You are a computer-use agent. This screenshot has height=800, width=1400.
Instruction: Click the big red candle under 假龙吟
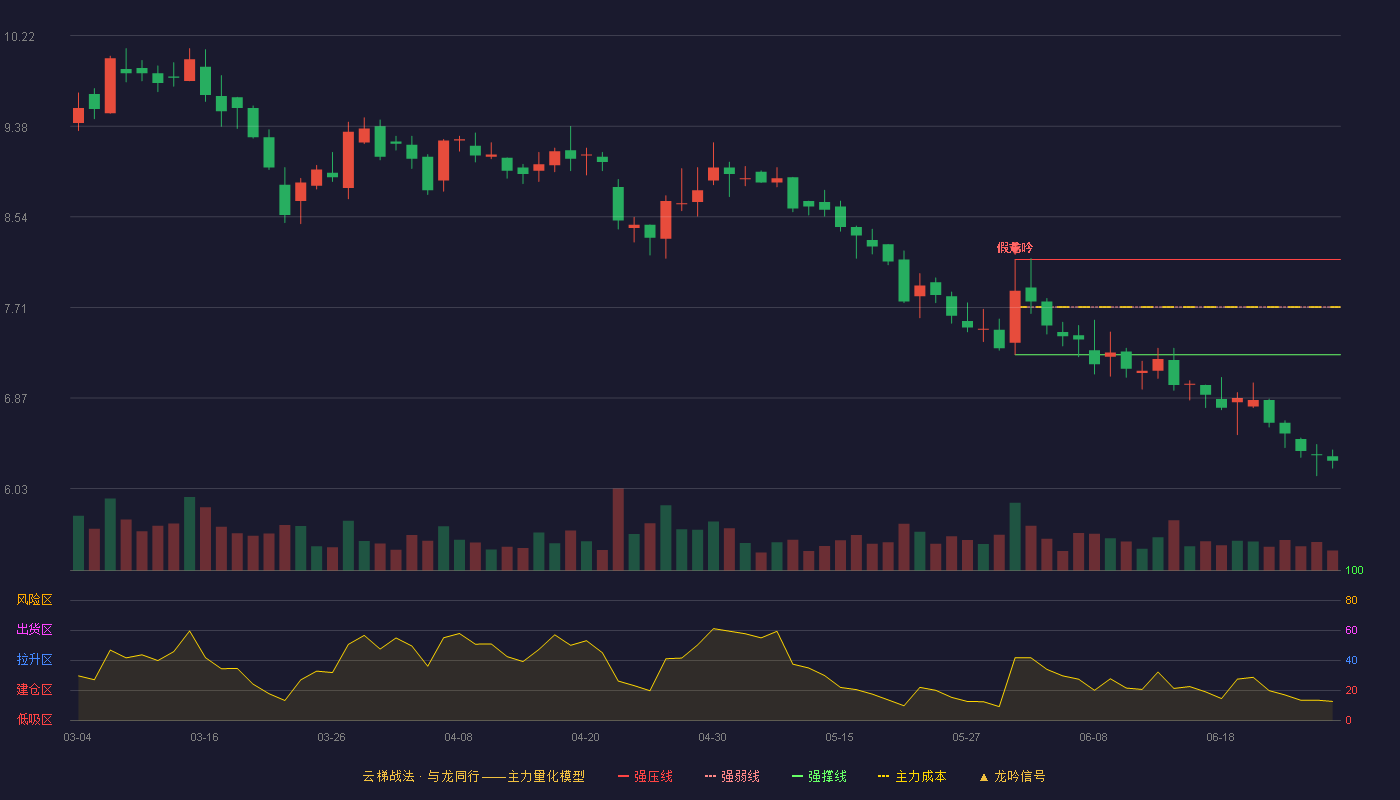coord(1015,317)
